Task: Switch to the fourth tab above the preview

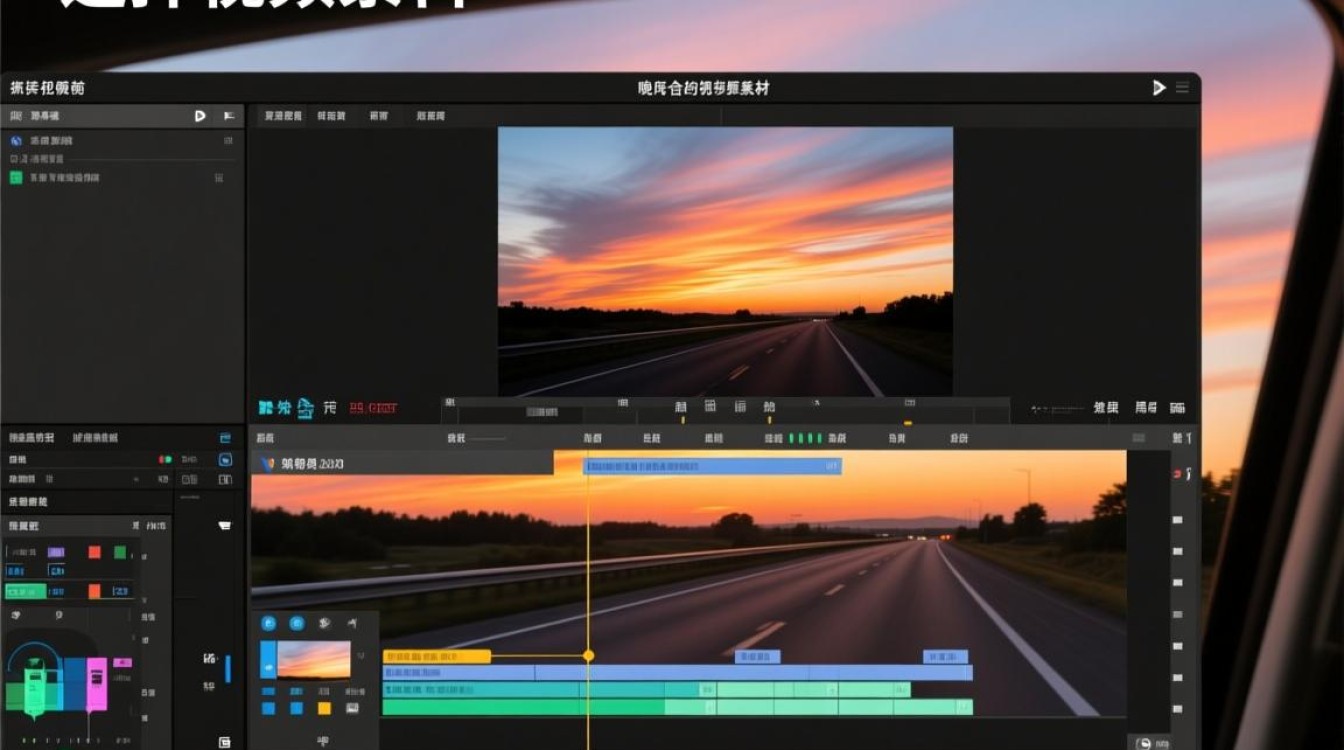Action: coord(431,116)
